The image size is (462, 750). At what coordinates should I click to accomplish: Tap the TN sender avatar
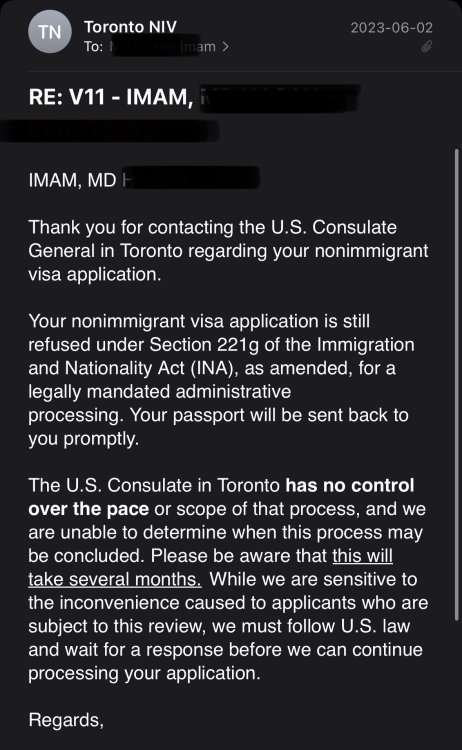50,32
